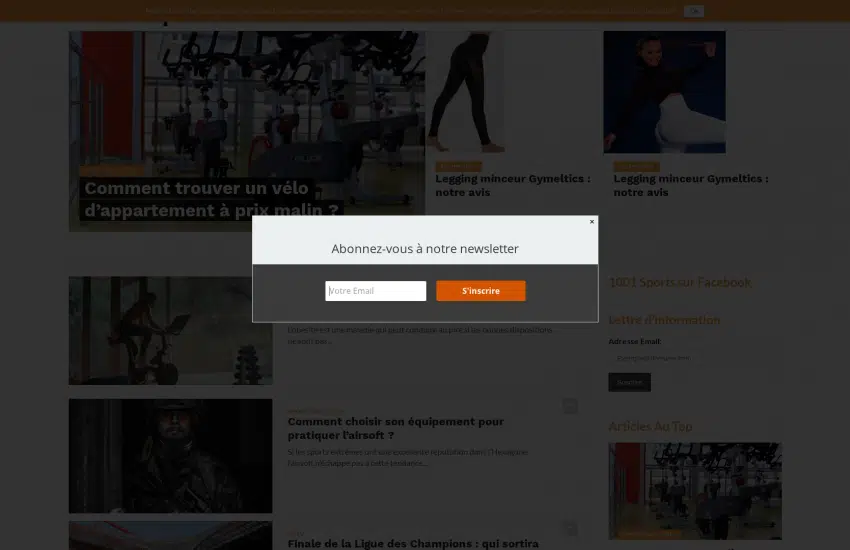The image size is (850, 550).
Task: Close the newsletter popup with the X
Action: click(592, 222)
